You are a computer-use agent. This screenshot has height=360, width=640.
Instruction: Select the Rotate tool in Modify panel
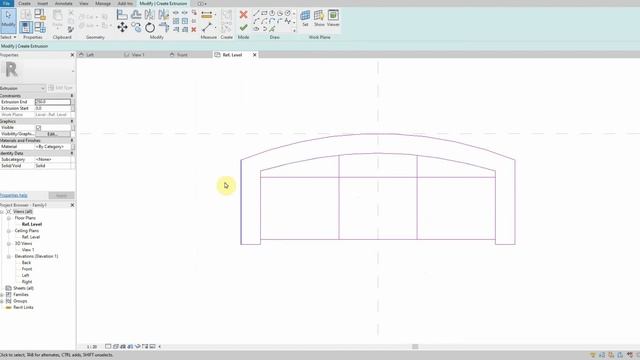tap(150, 27)
